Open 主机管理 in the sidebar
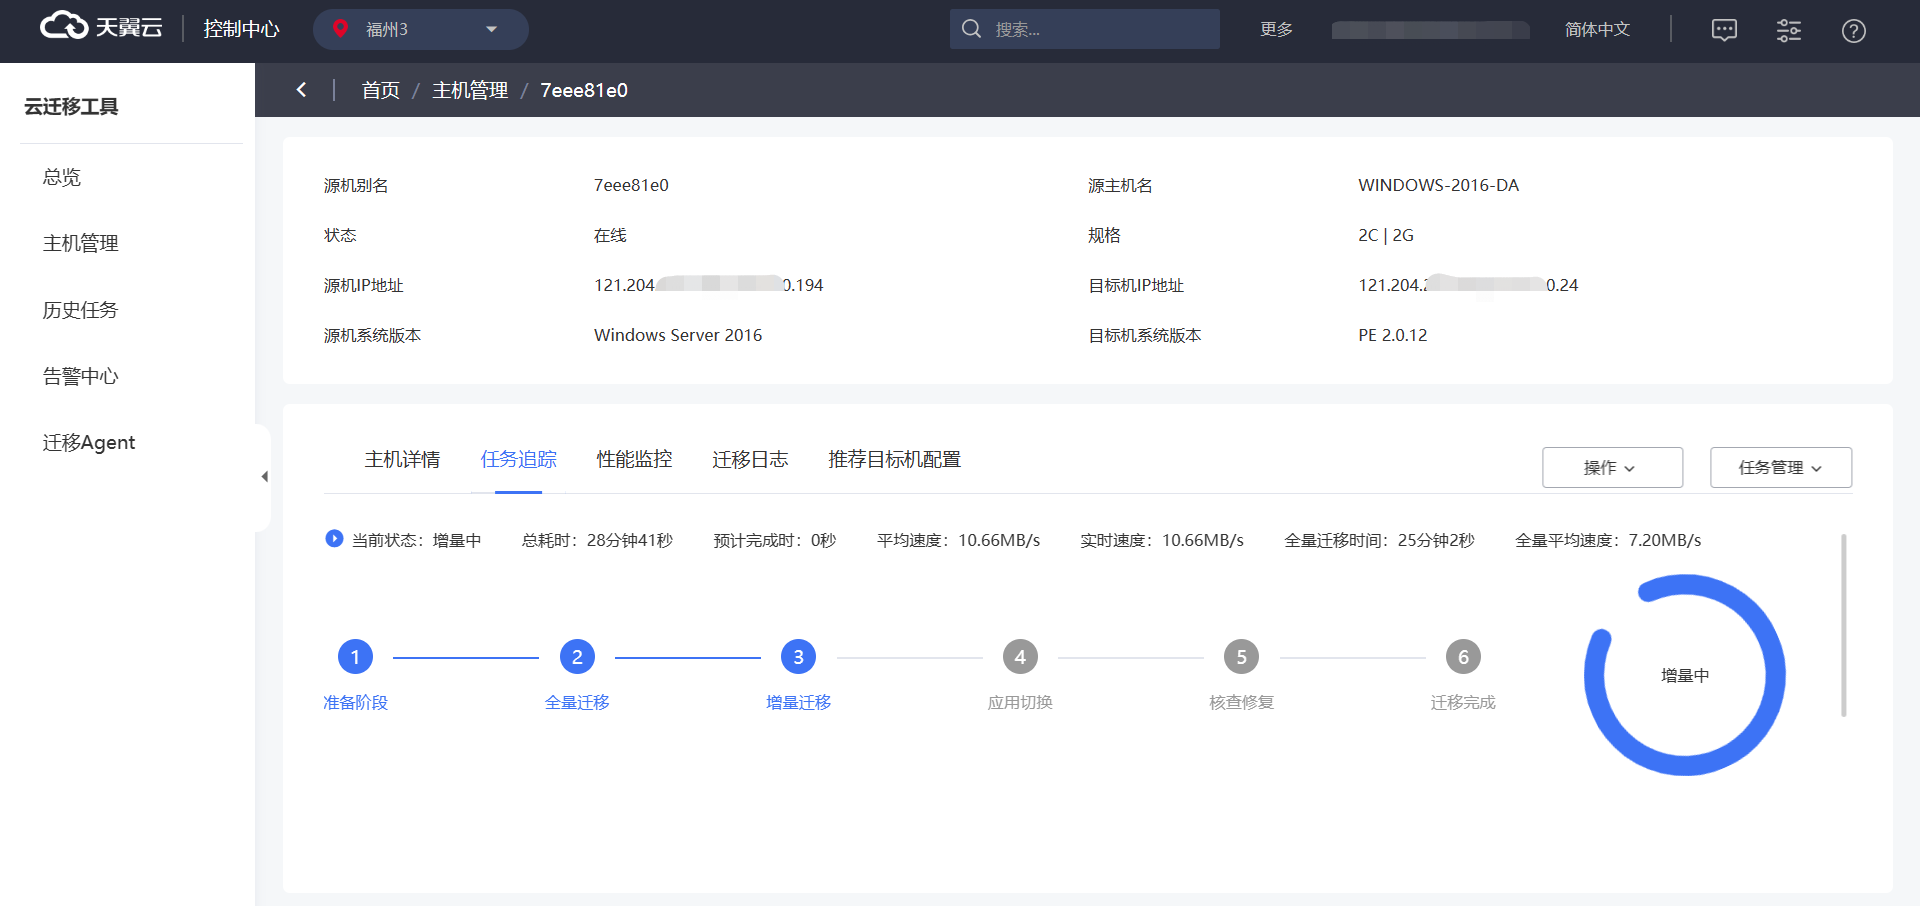This screenshot has height=907, width=1922. point(81,243)
